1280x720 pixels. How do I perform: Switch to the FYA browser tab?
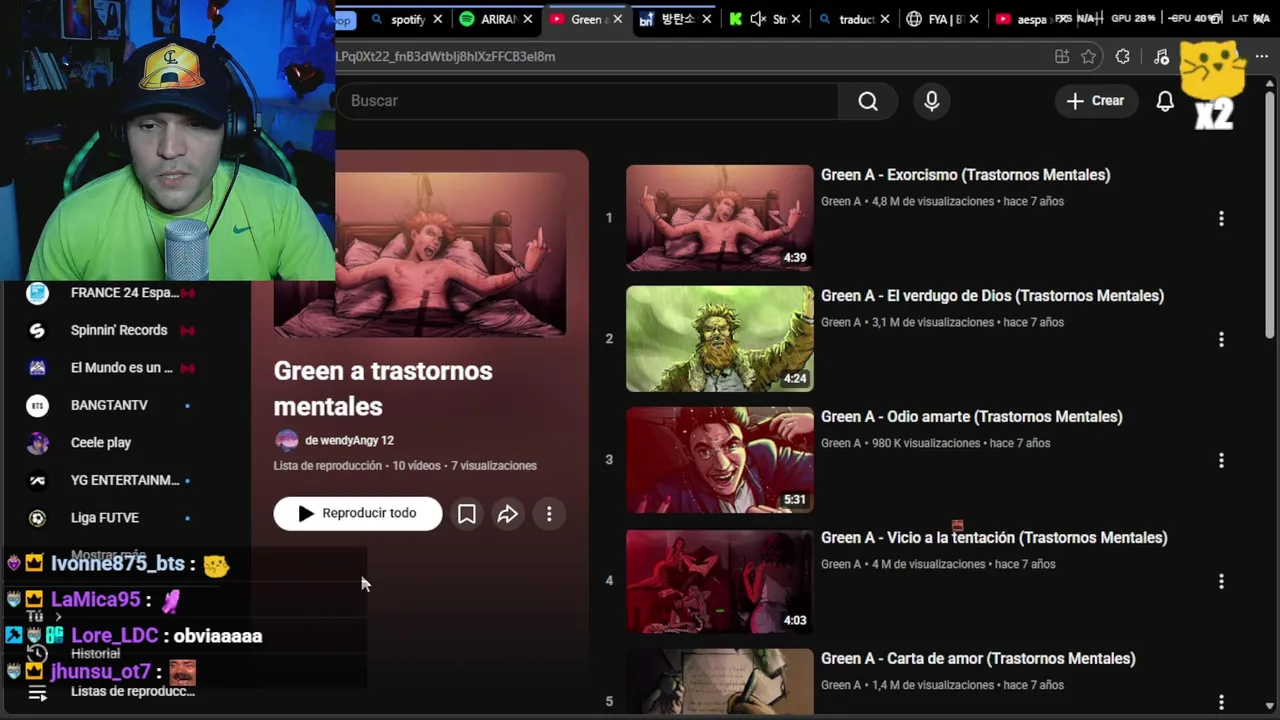944,19
